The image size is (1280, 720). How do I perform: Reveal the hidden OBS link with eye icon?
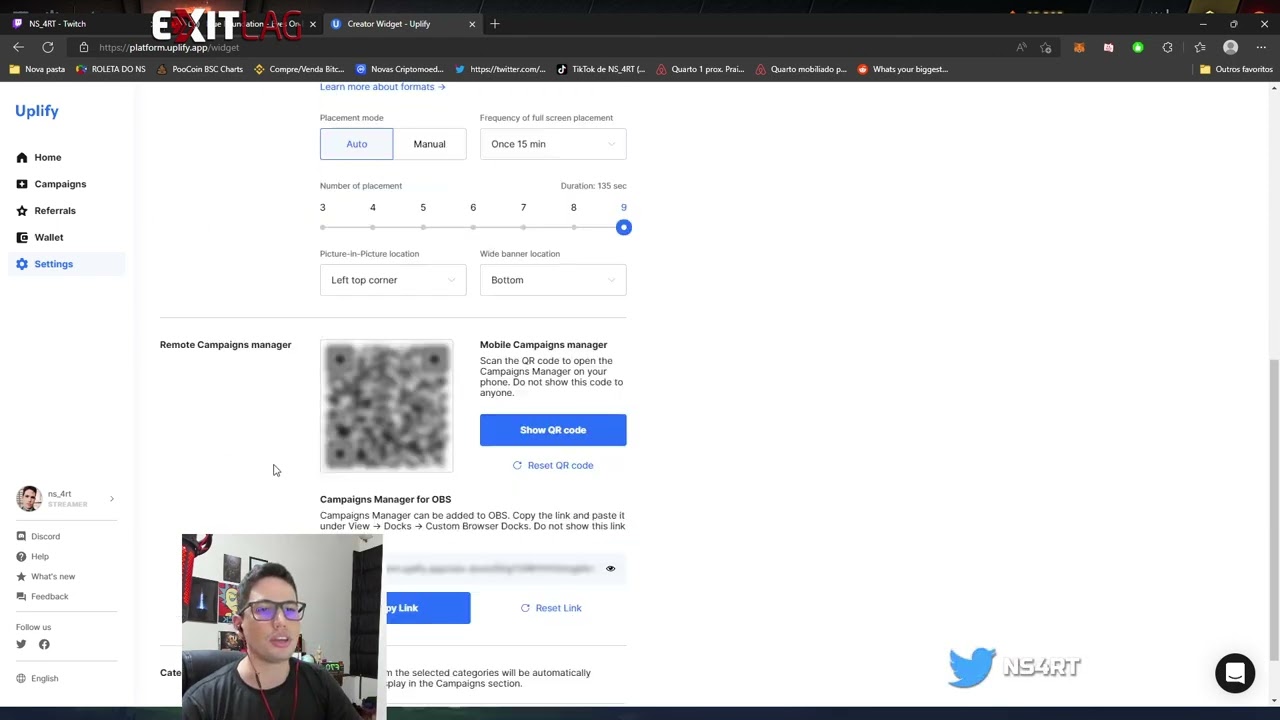pos(610,568)
